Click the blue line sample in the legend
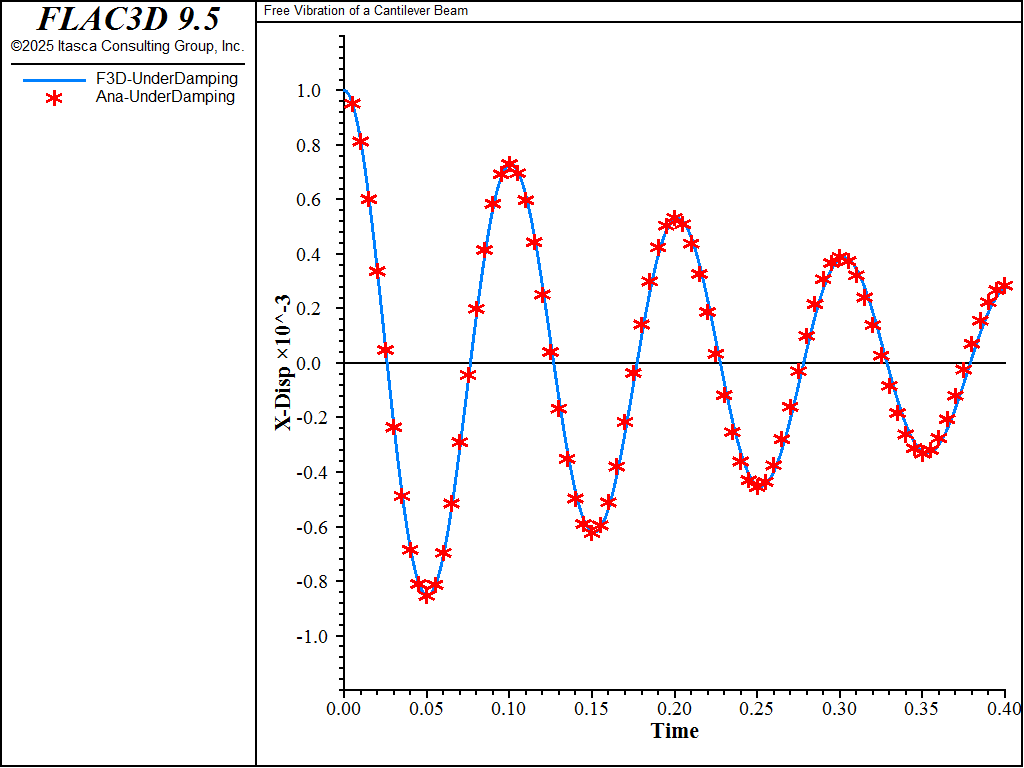 coord(54,80)
